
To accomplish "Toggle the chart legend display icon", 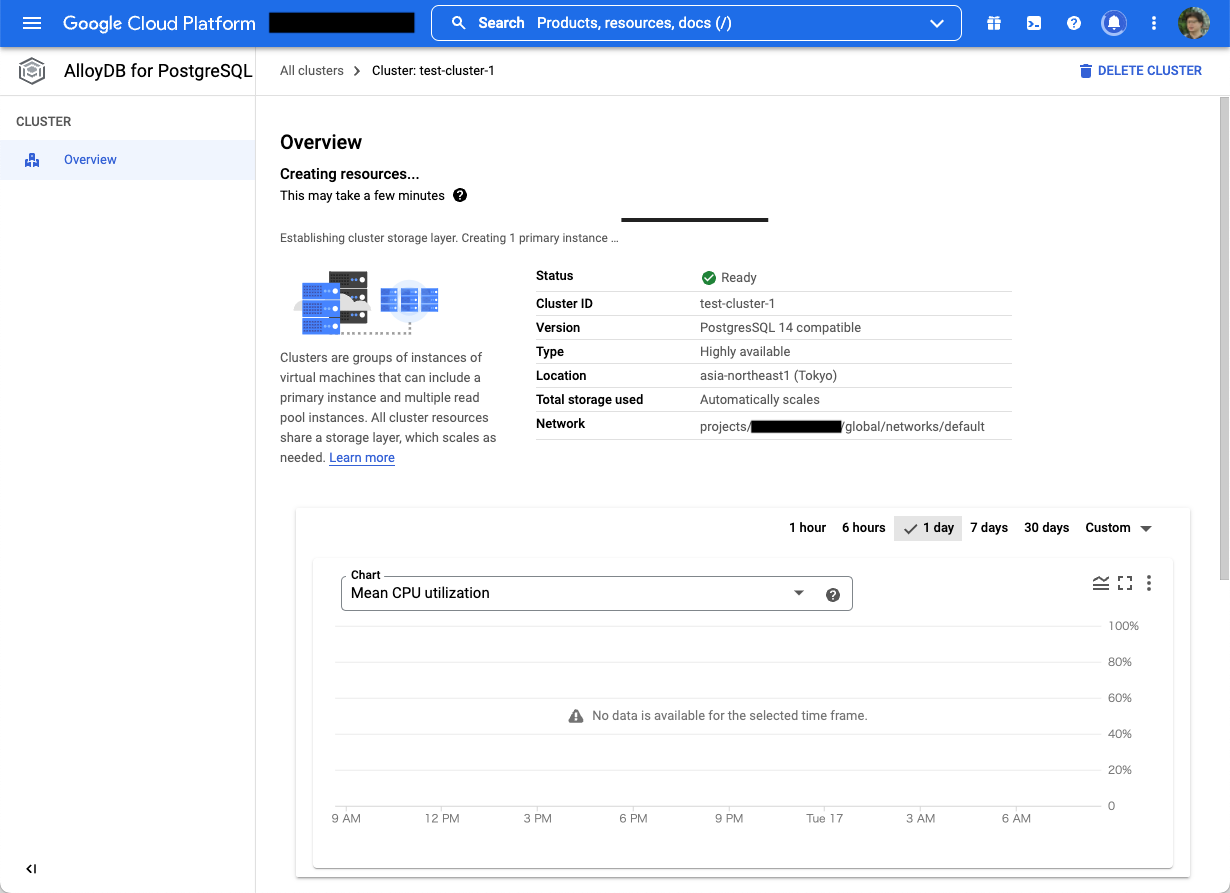I will click(x=1101, y=582).
